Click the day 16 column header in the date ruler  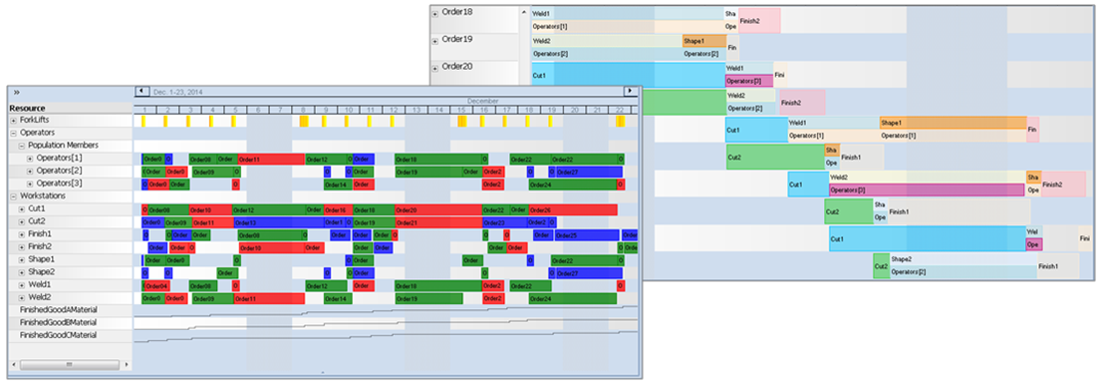click(x=485, y=110)
